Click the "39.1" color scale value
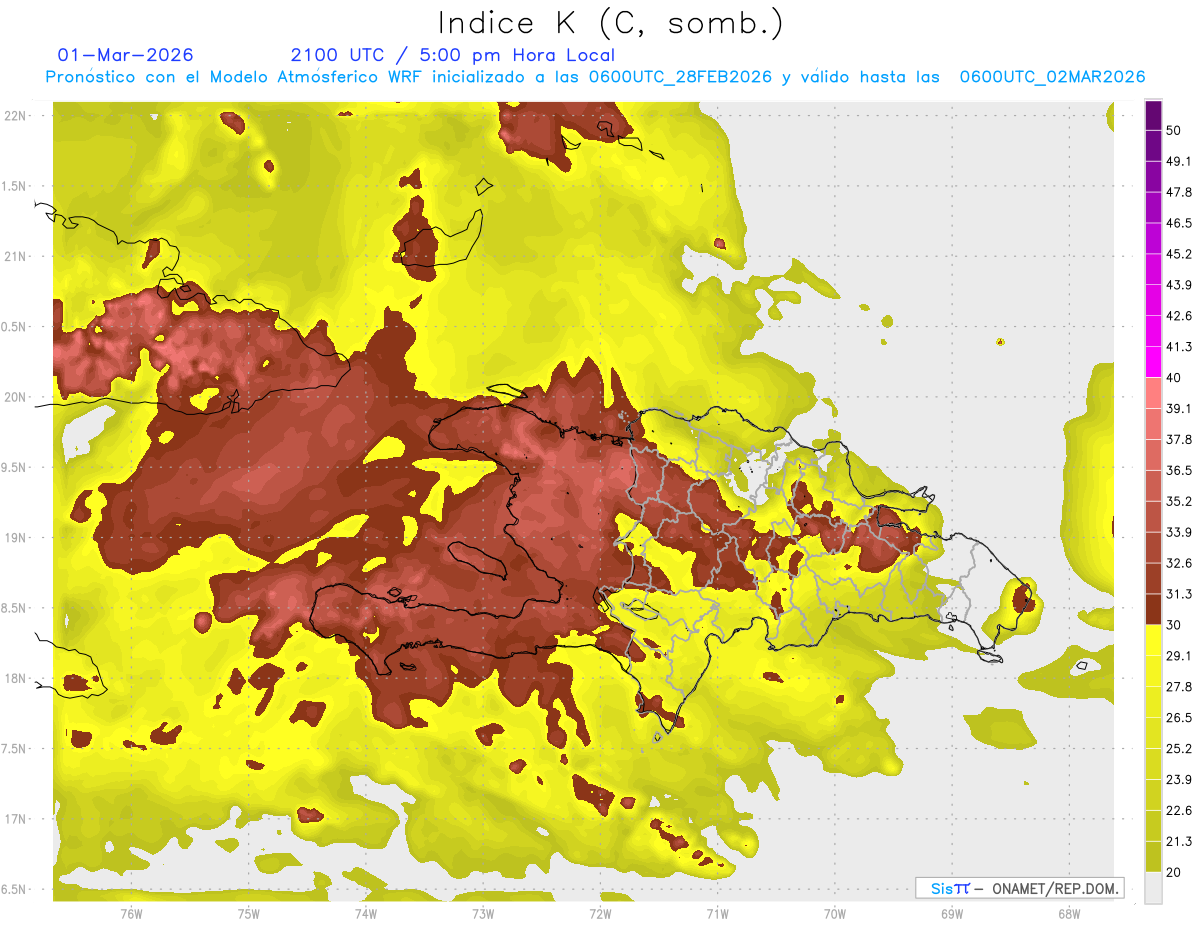Image resolution: width=1200 pixels, height=927 pixels. pyautogui.click(x=1179, y=408)
